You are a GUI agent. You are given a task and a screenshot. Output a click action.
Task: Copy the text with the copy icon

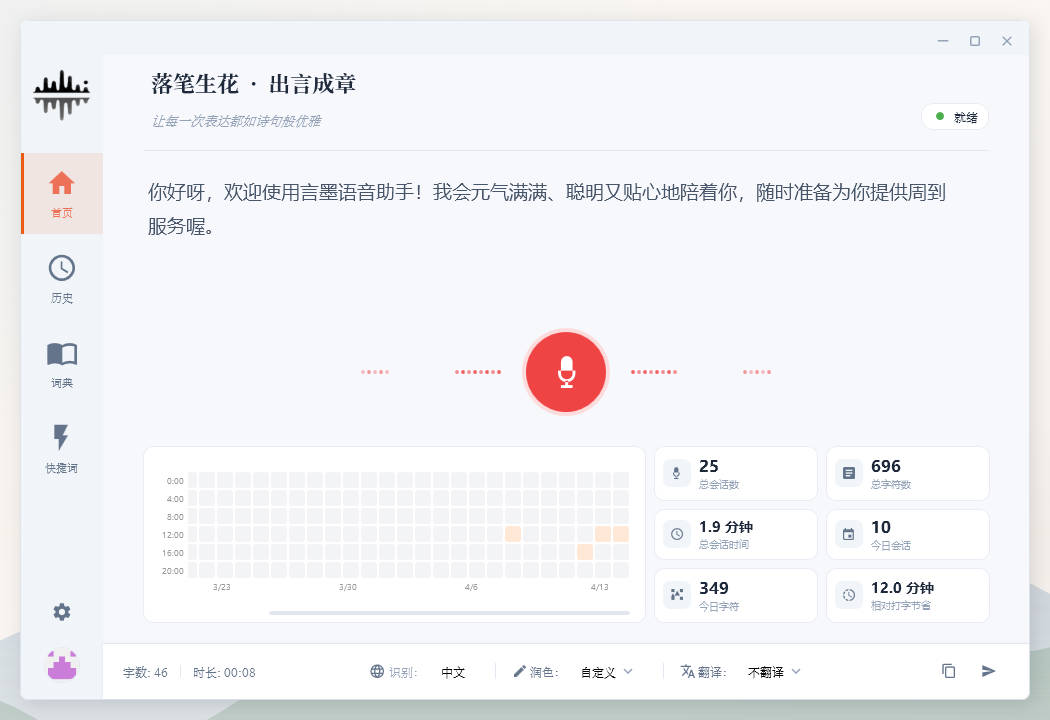(x=948, y=671)
